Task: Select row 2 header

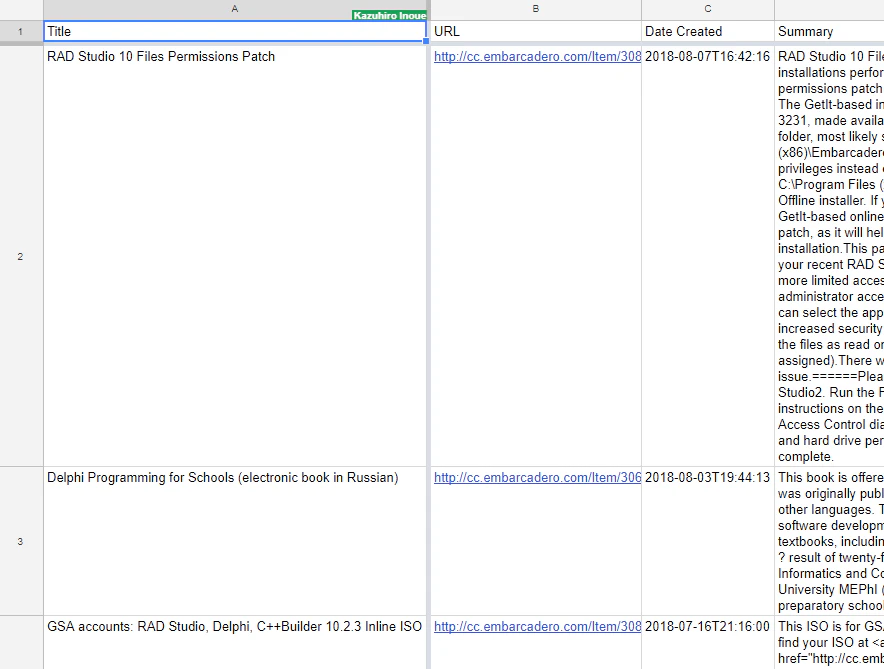Action: click(x=21, y=256)
